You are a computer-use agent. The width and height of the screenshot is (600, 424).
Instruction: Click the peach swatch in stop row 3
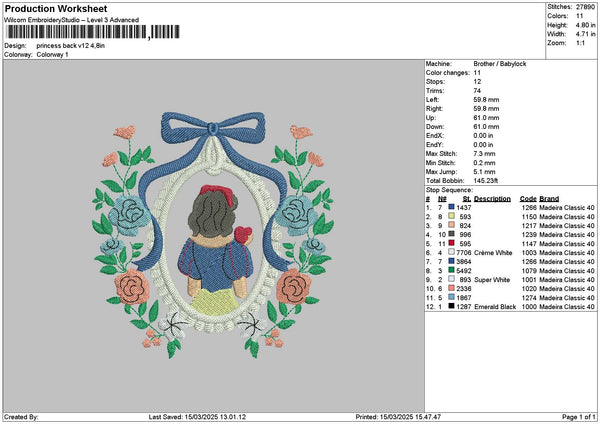coord(452,225)
